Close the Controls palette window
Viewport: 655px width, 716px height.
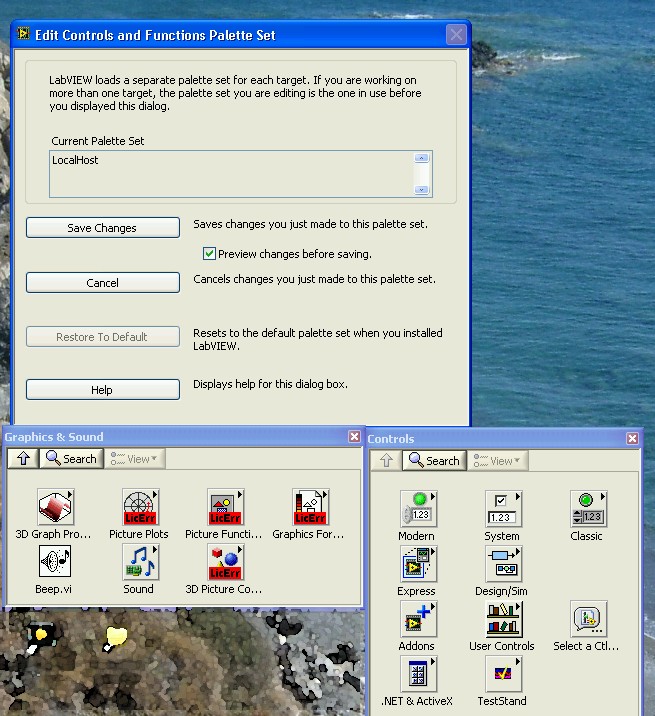click(x=632, y=438)
